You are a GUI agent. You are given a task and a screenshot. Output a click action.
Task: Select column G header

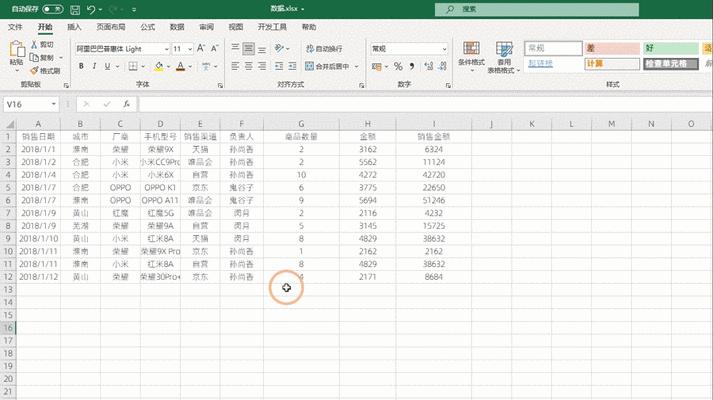point(301,124)
